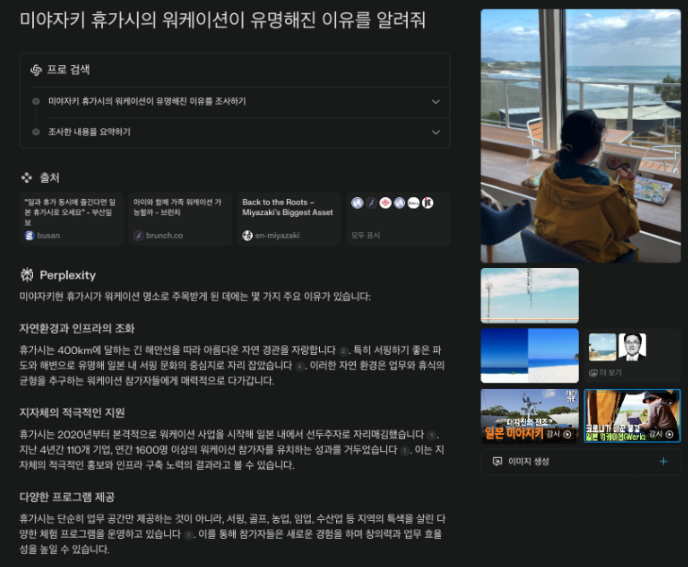Screen dimensions: 688x567
Task: Click first favicon in the 모두 표시 card
Action: tap(357, 203)
